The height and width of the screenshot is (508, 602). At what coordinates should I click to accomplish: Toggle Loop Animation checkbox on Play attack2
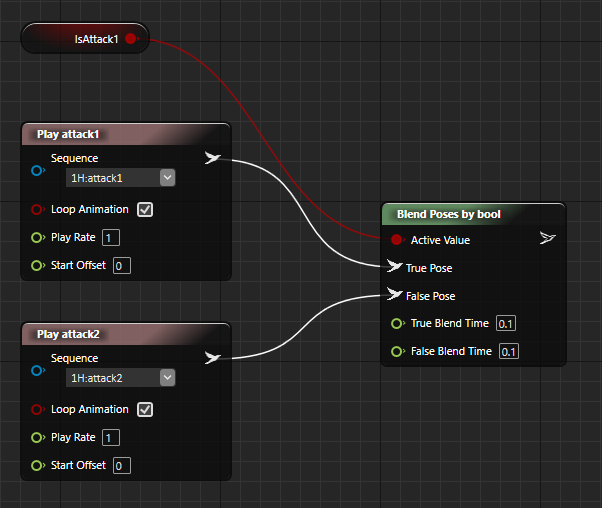click(145, 410)
